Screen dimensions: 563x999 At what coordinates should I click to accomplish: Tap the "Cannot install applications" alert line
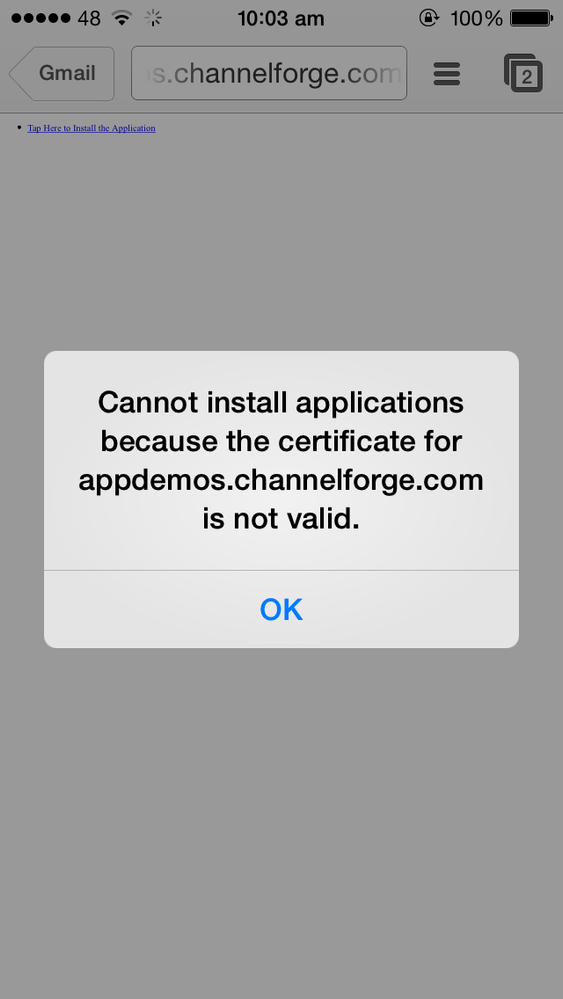281,403
